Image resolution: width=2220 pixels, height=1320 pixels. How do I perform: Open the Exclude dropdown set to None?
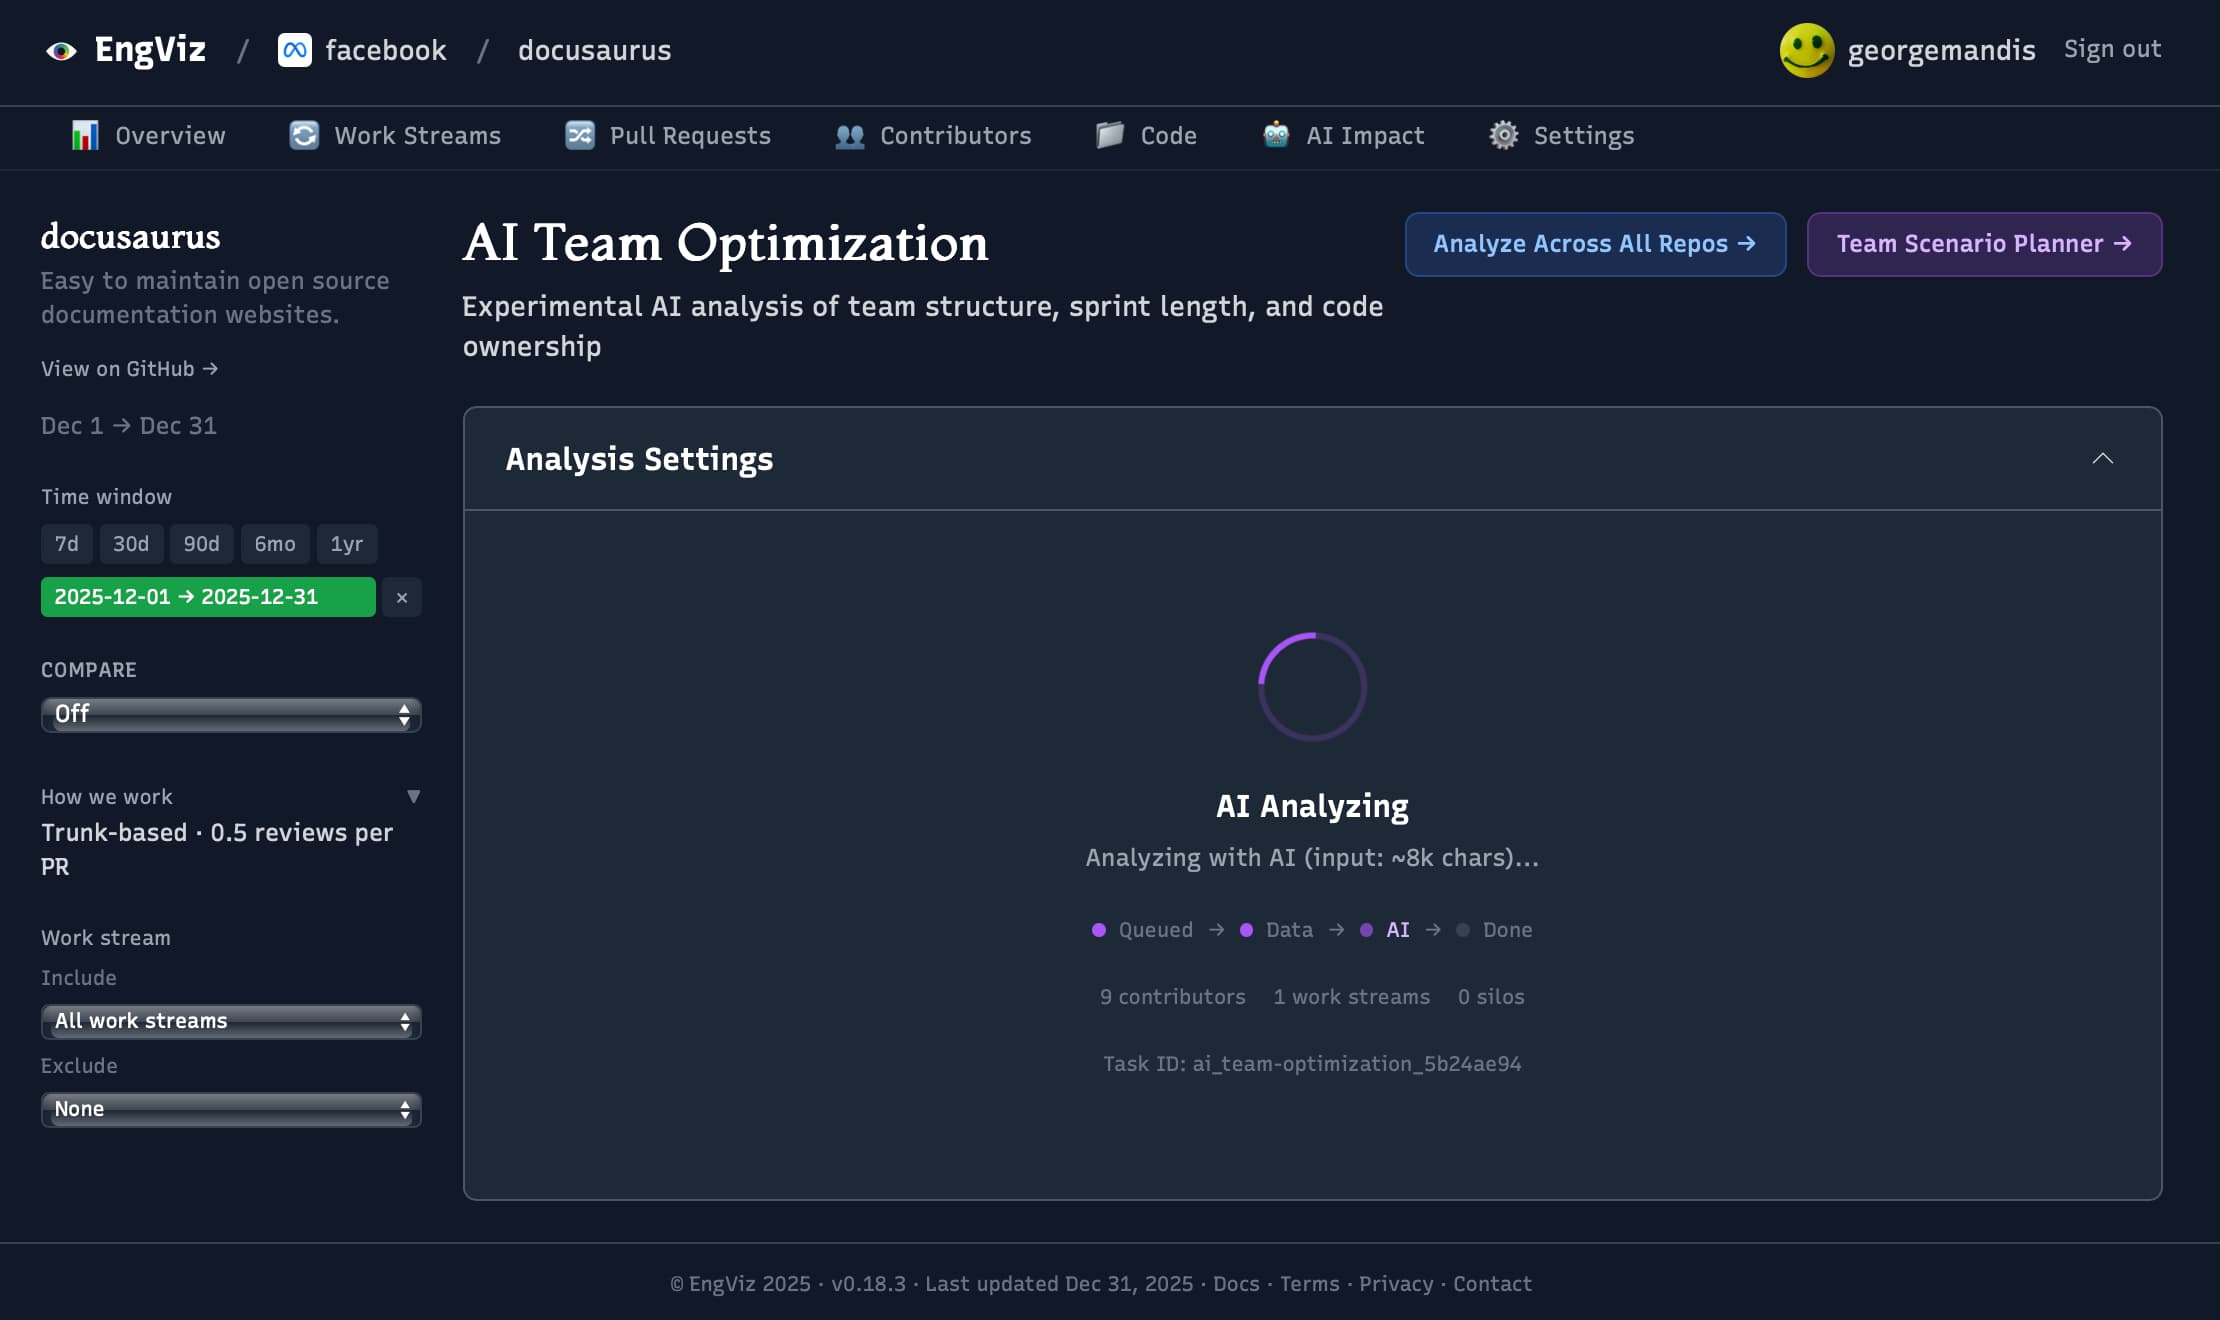click(x=231, y=1109)
